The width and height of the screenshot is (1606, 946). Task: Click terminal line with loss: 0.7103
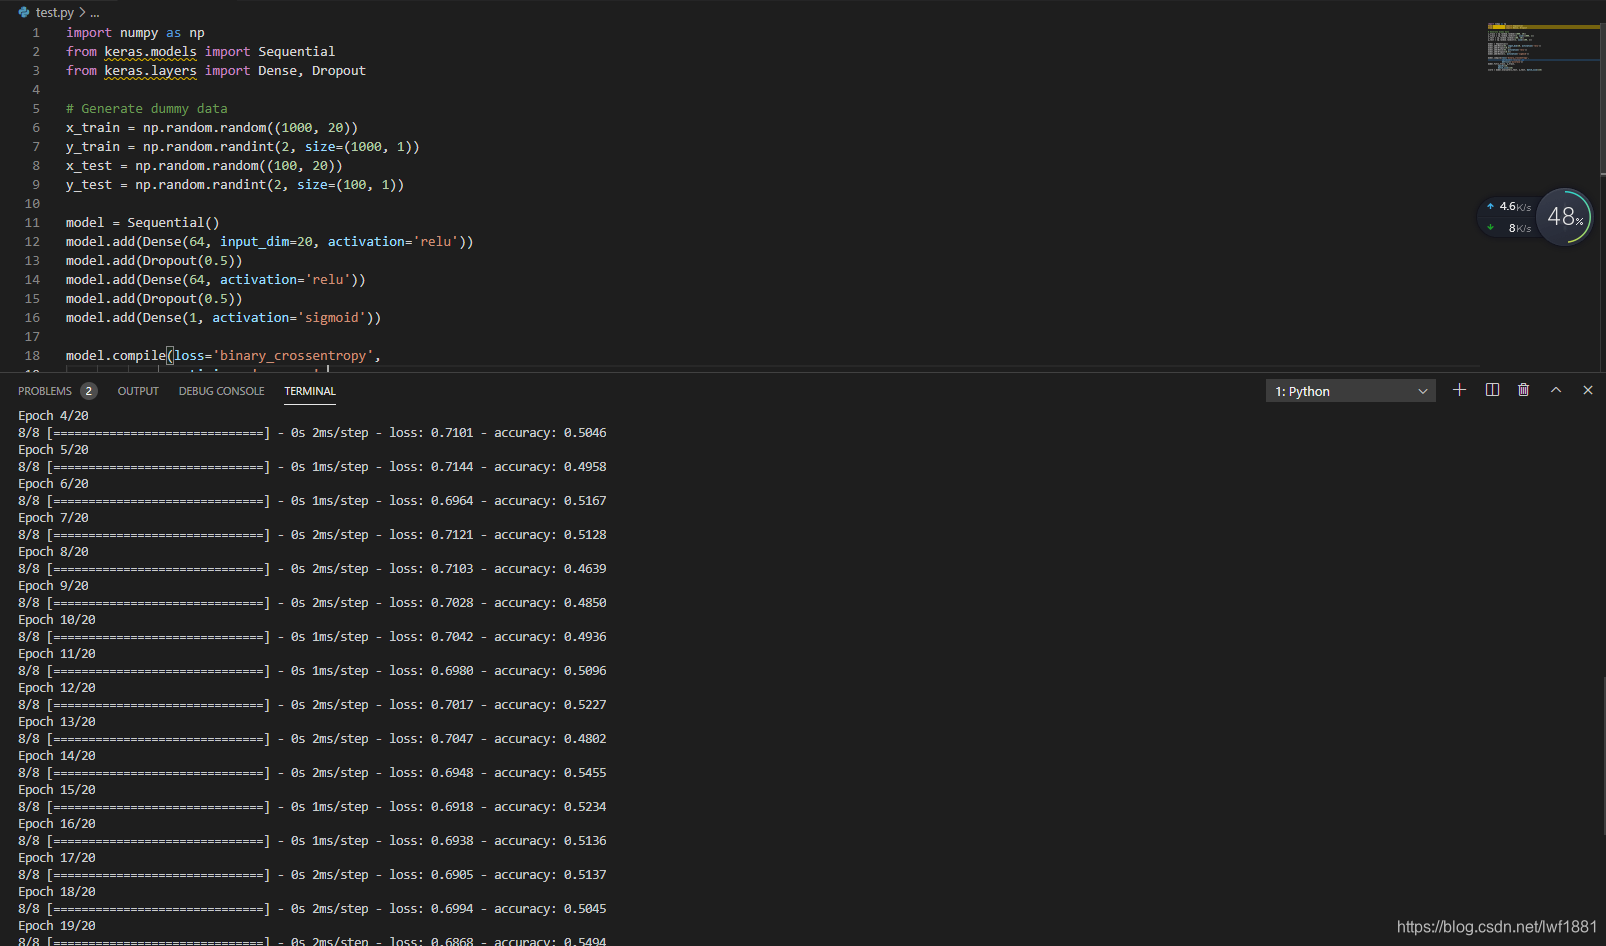click(x=312, y=568)
